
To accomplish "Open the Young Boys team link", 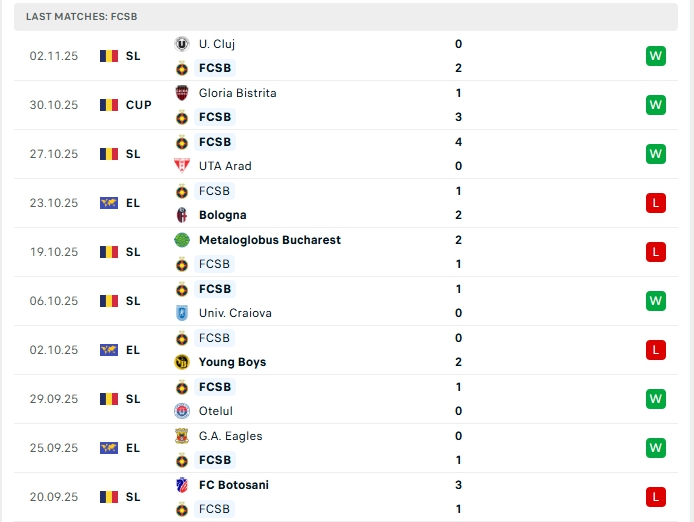I will (232, 362).
